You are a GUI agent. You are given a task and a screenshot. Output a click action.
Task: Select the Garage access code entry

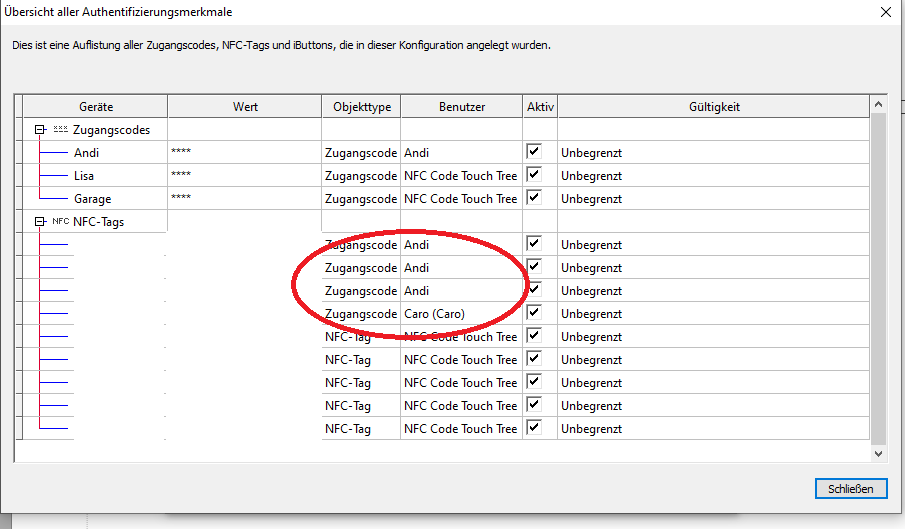[x=92, y=198]
